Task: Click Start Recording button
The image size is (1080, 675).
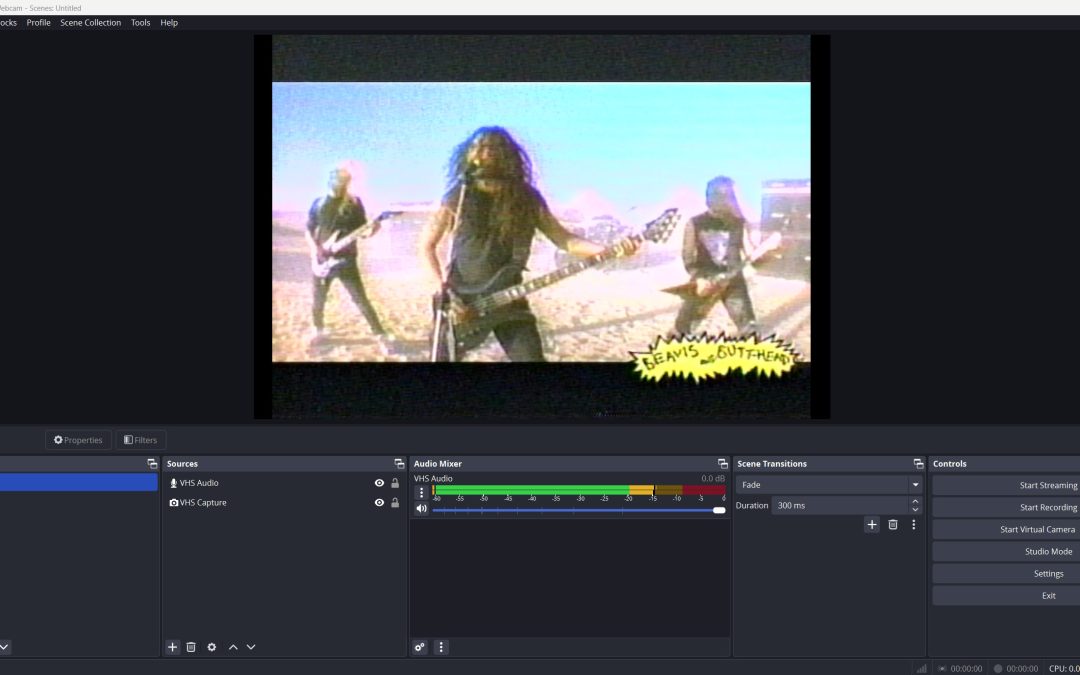Action: point(1048,508)
